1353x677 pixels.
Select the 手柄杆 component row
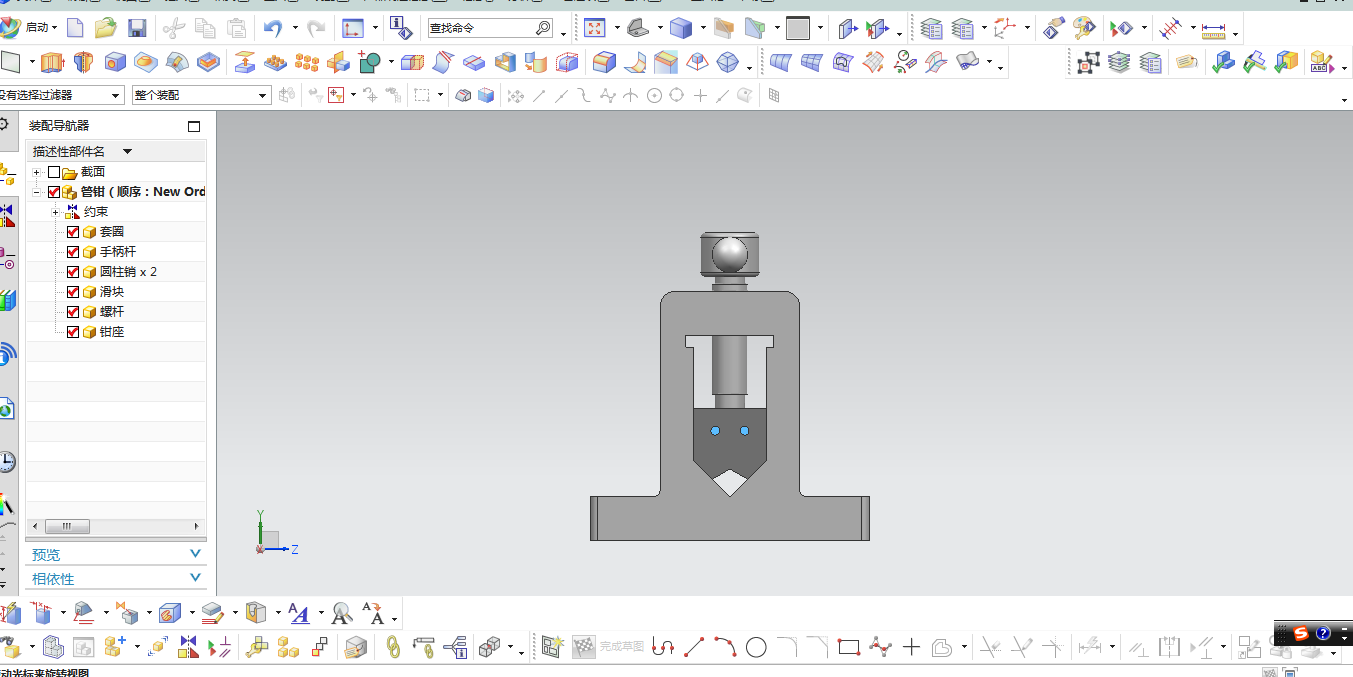point(116,252)
